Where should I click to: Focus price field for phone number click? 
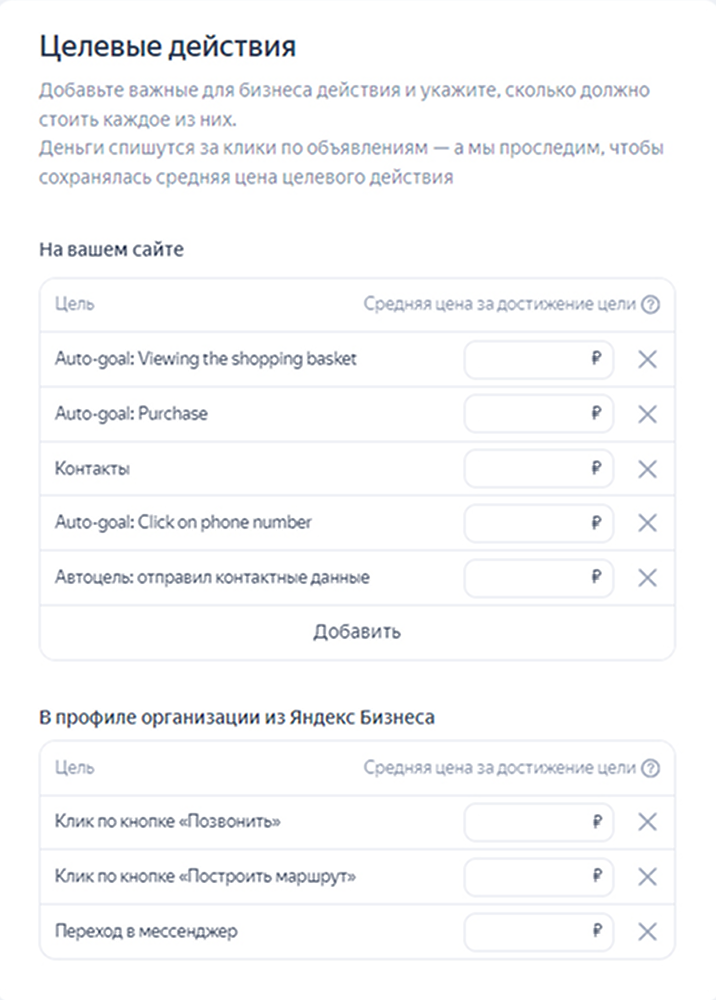point(539,523)
